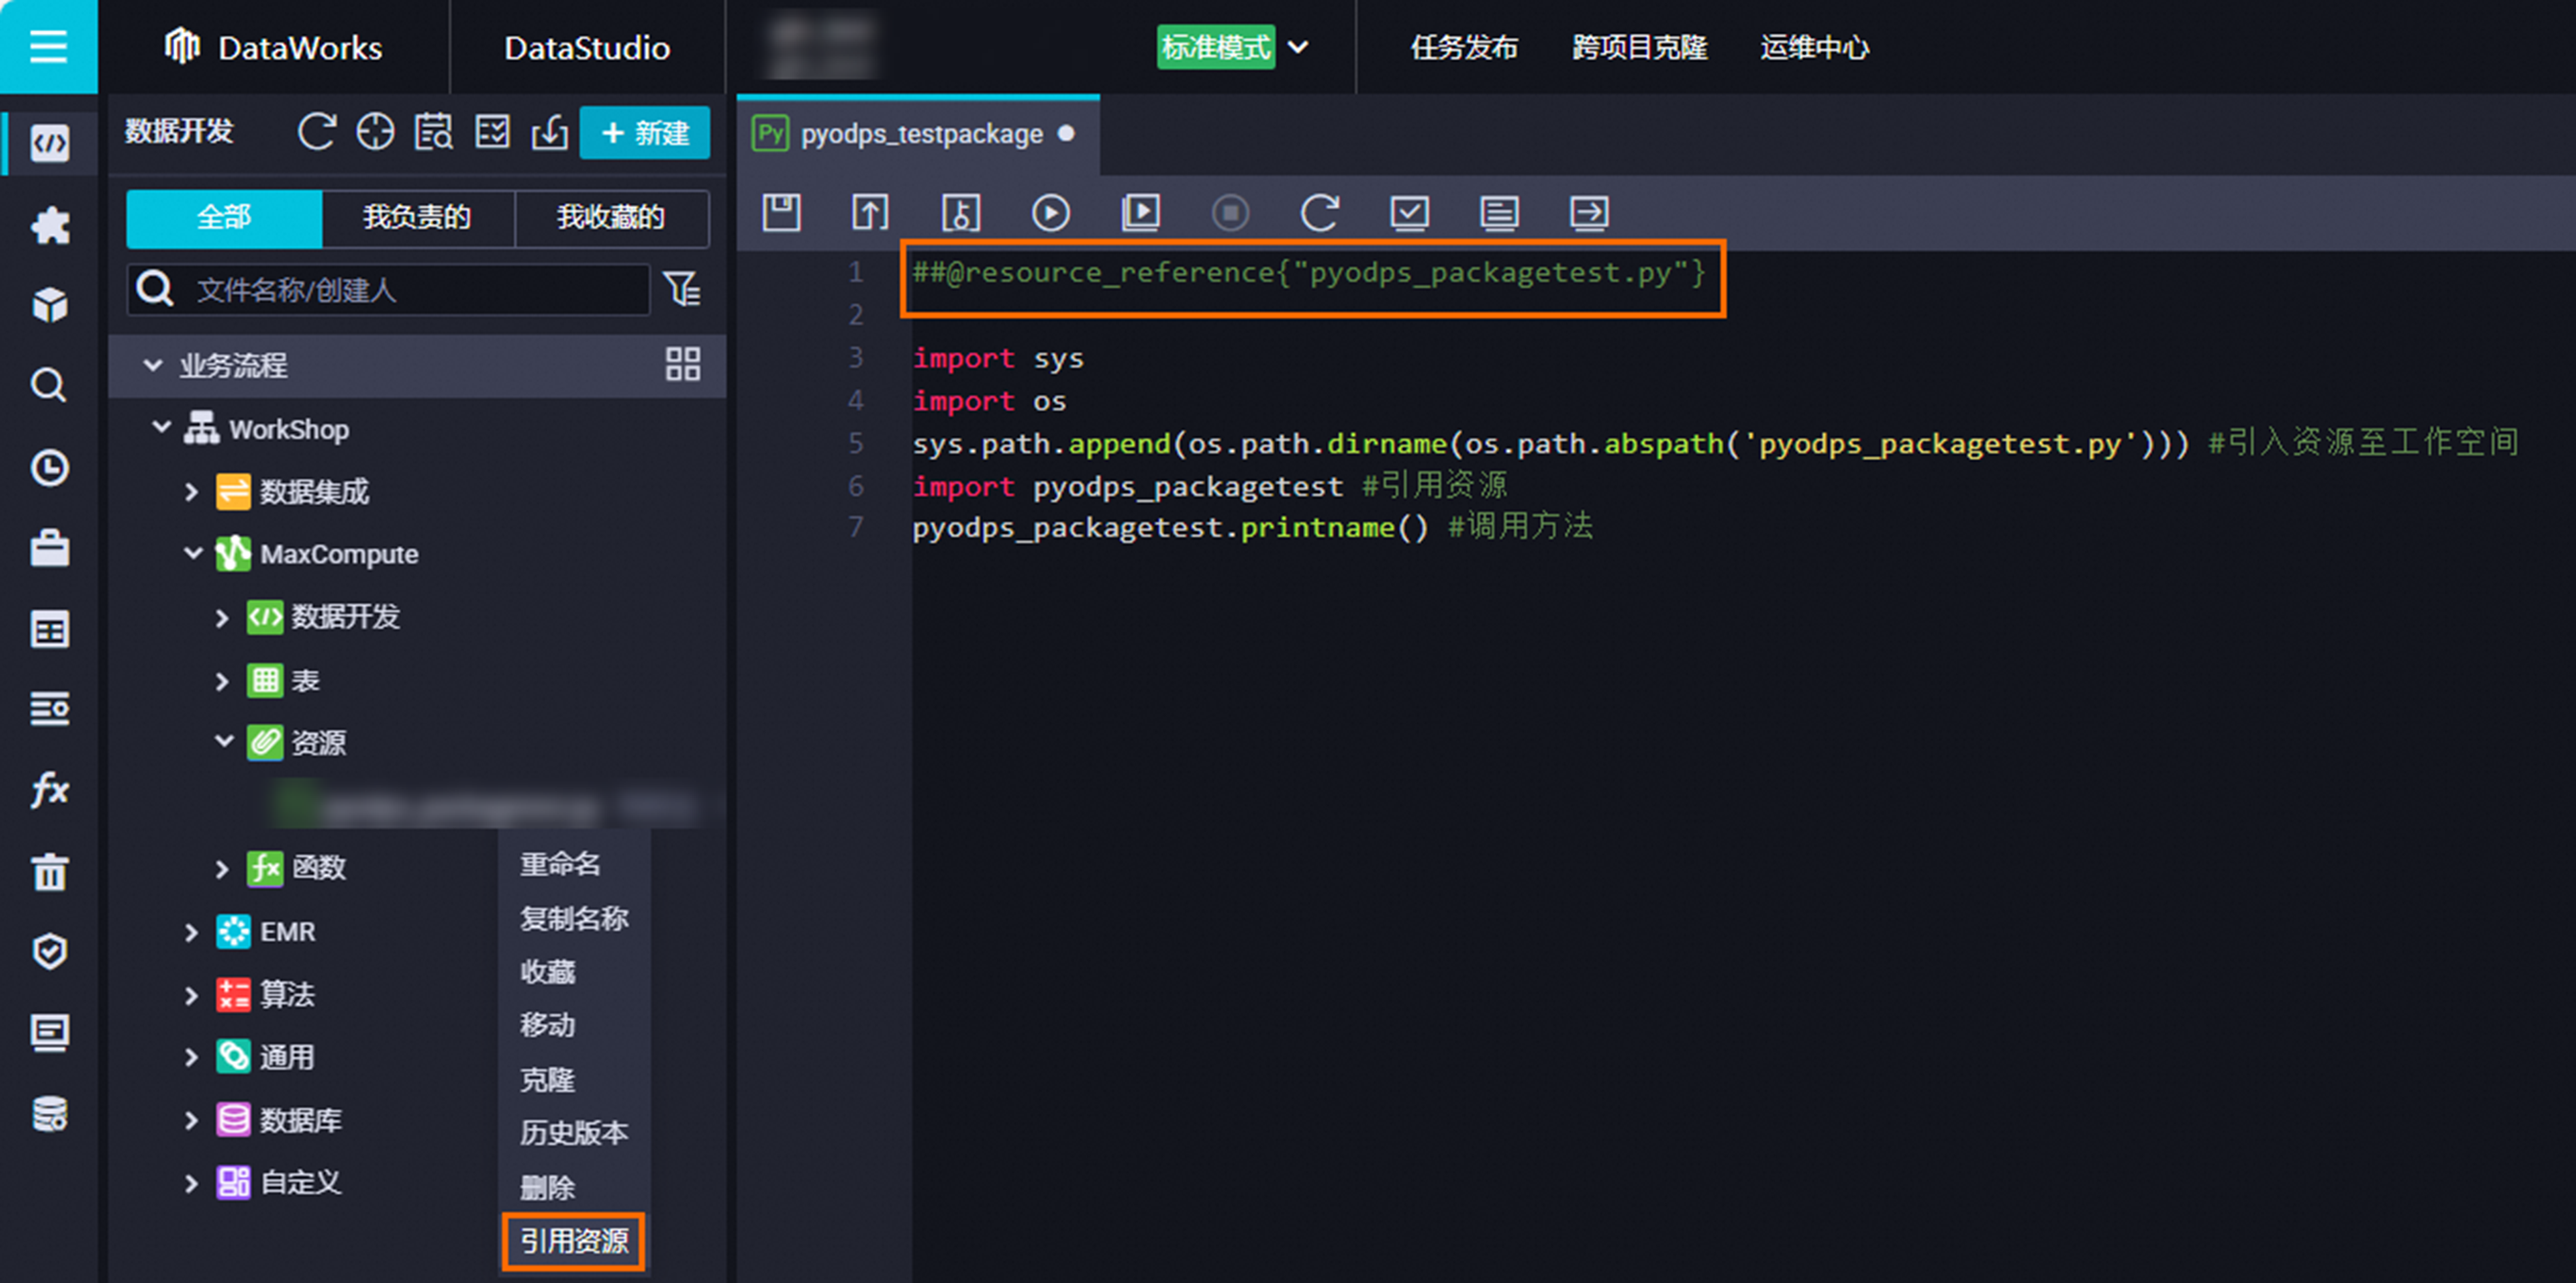Open the cube sidebar icon
The width and height of the screenshot is (2576, 1283).
[x=49, y=305]
